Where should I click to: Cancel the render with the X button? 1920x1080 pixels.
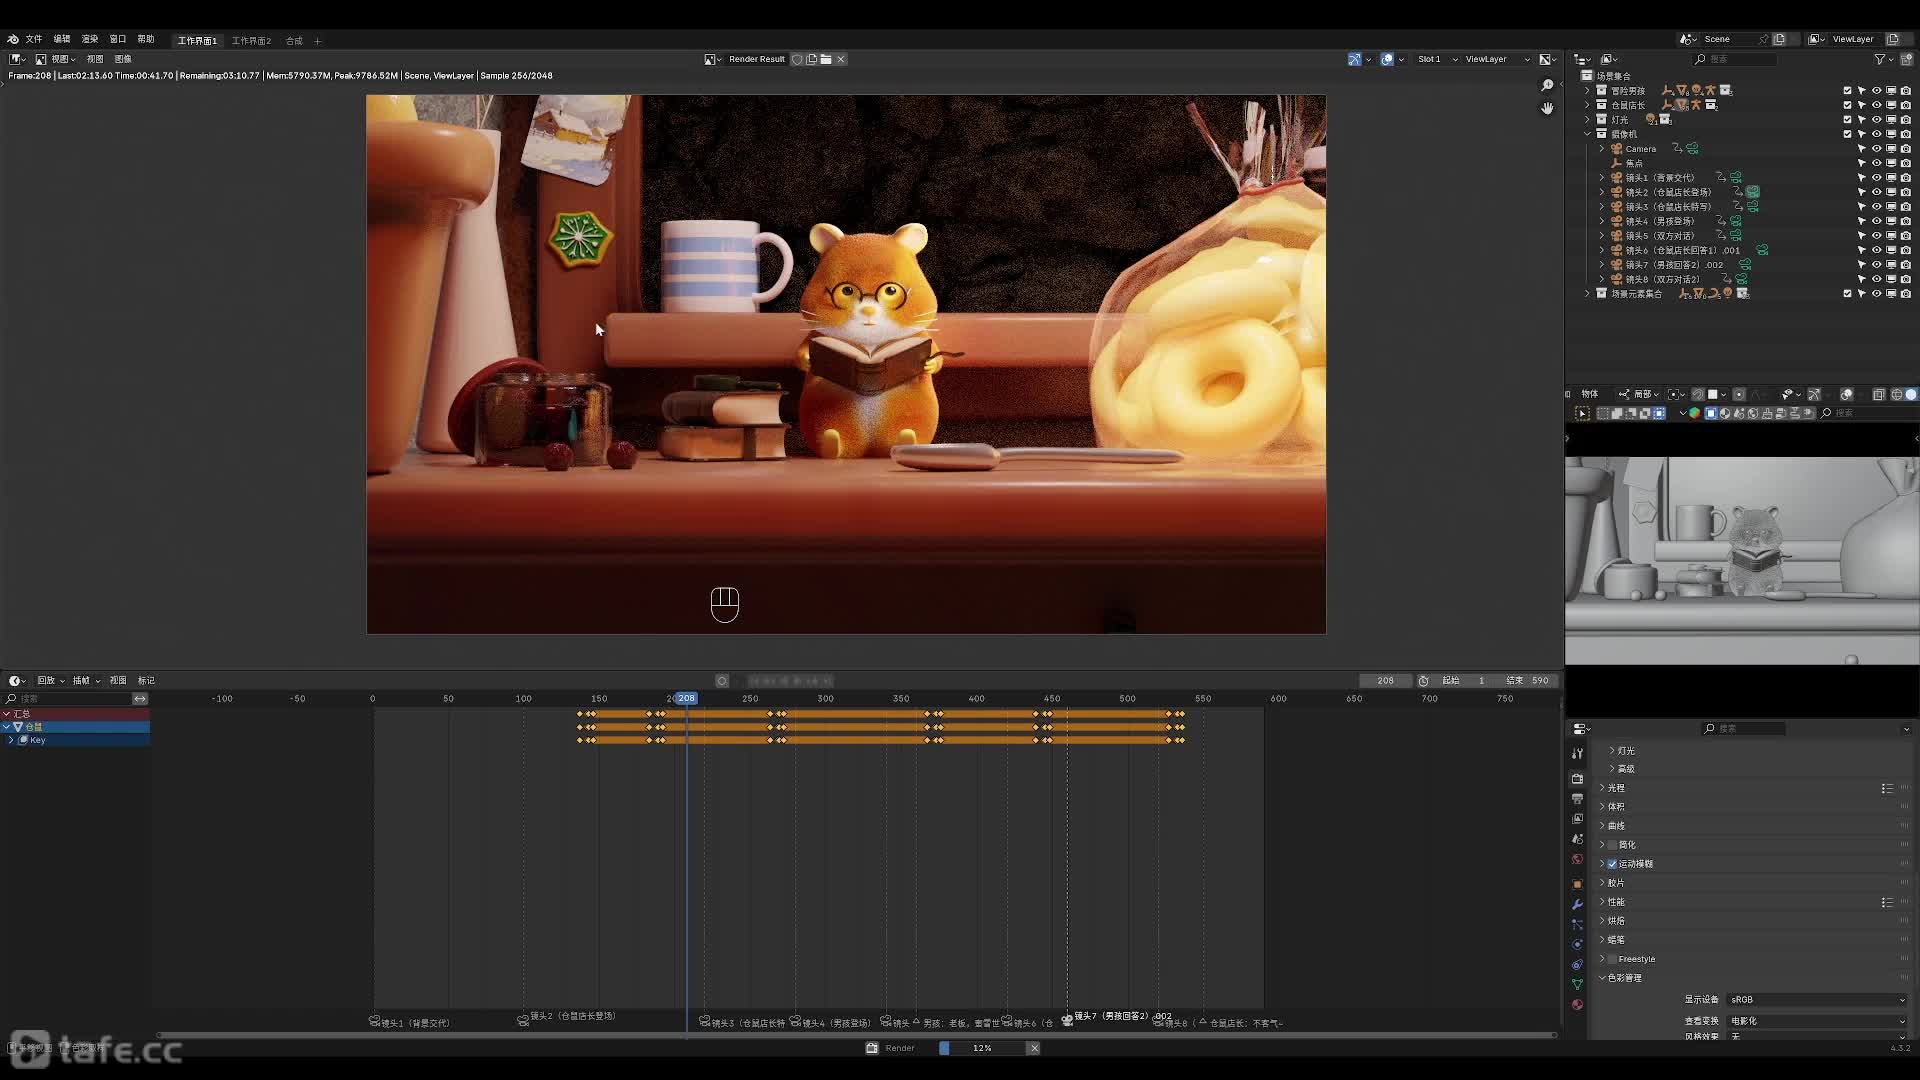coord(1034,1048)
